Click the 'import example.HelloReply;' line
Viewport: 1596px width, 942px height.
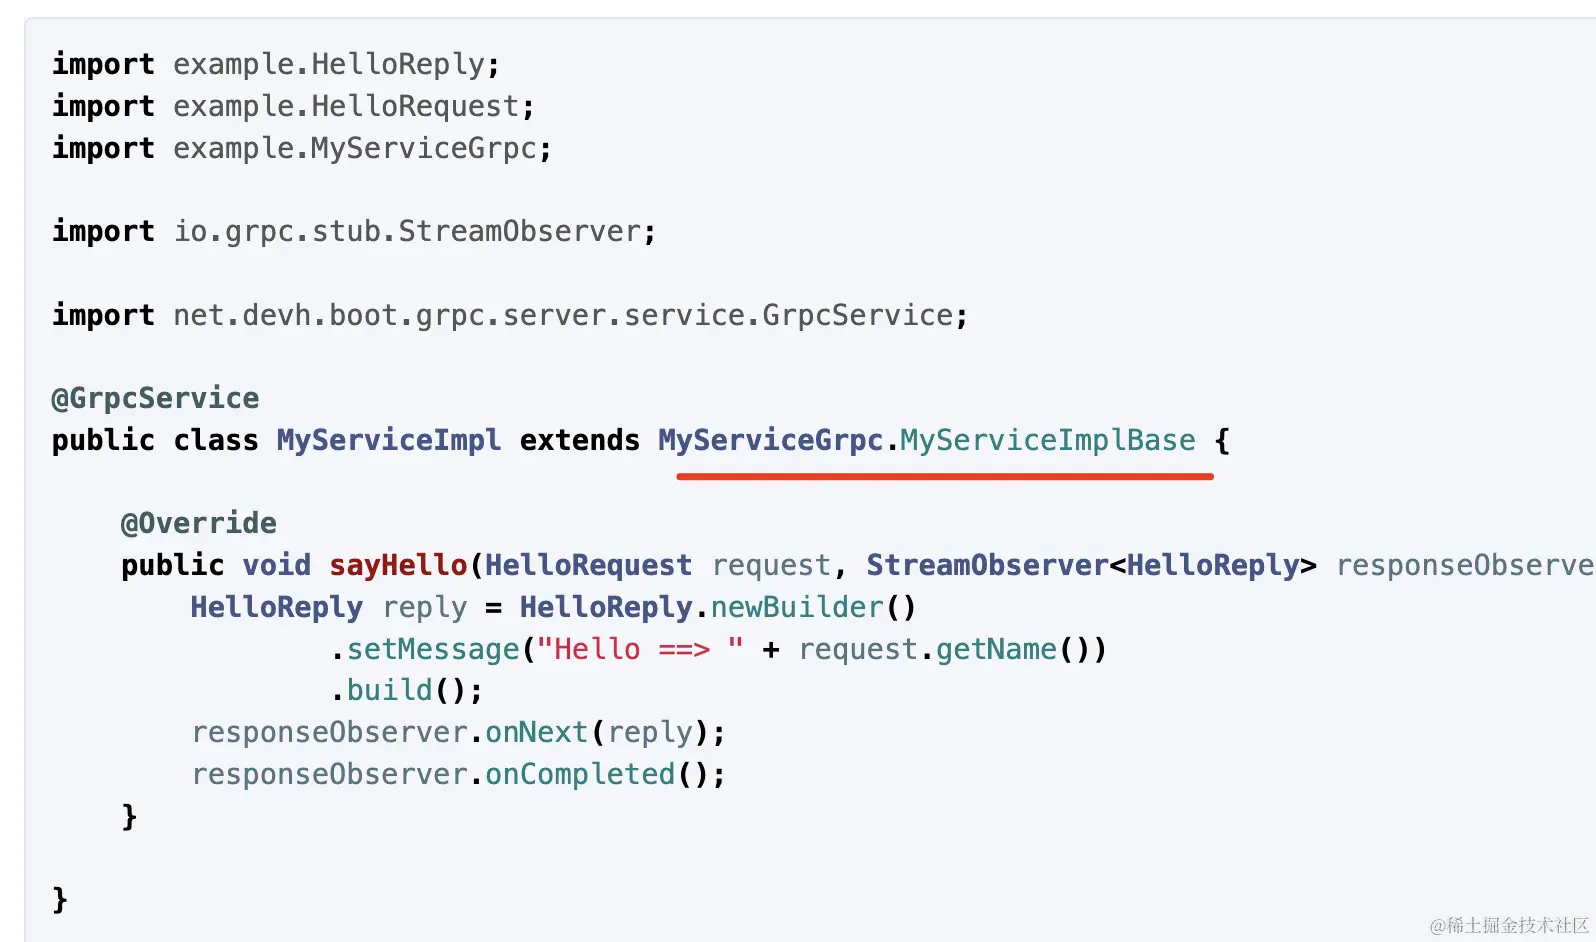click(276, 64)
